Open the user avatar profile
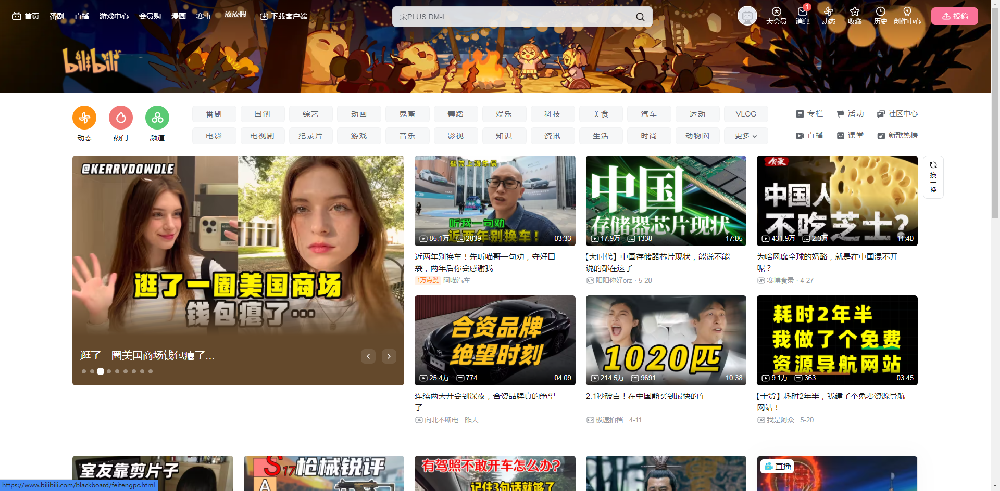 point(747,16)
